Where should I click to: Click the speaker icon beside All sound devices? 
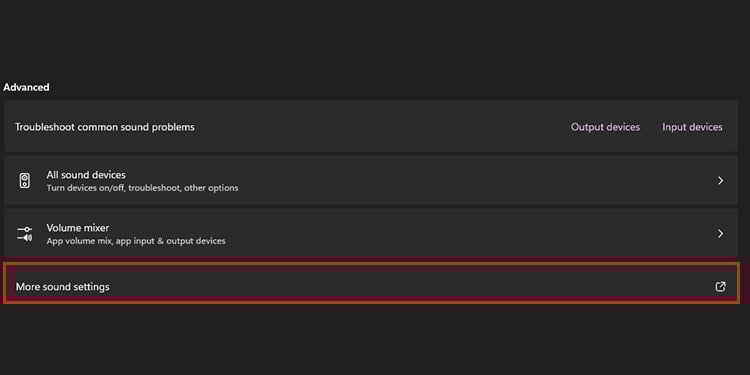(24, 181)
